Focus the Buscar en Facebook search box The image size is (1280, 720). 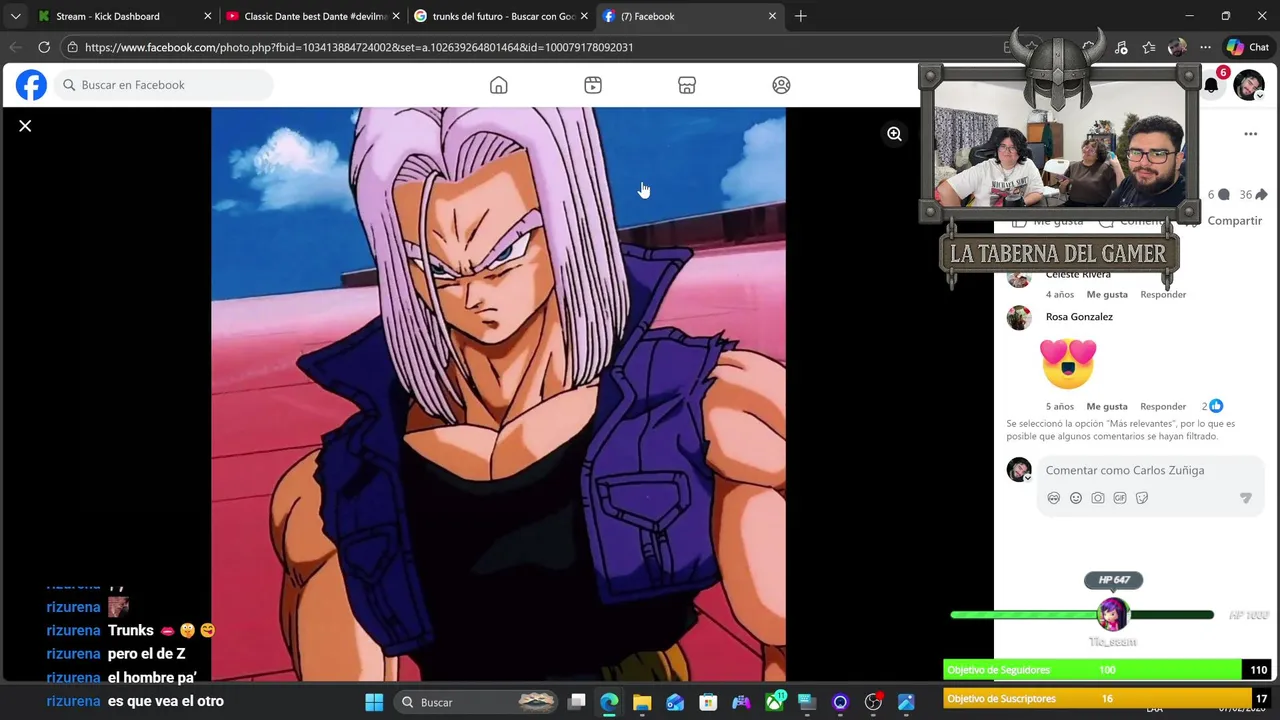163,85
